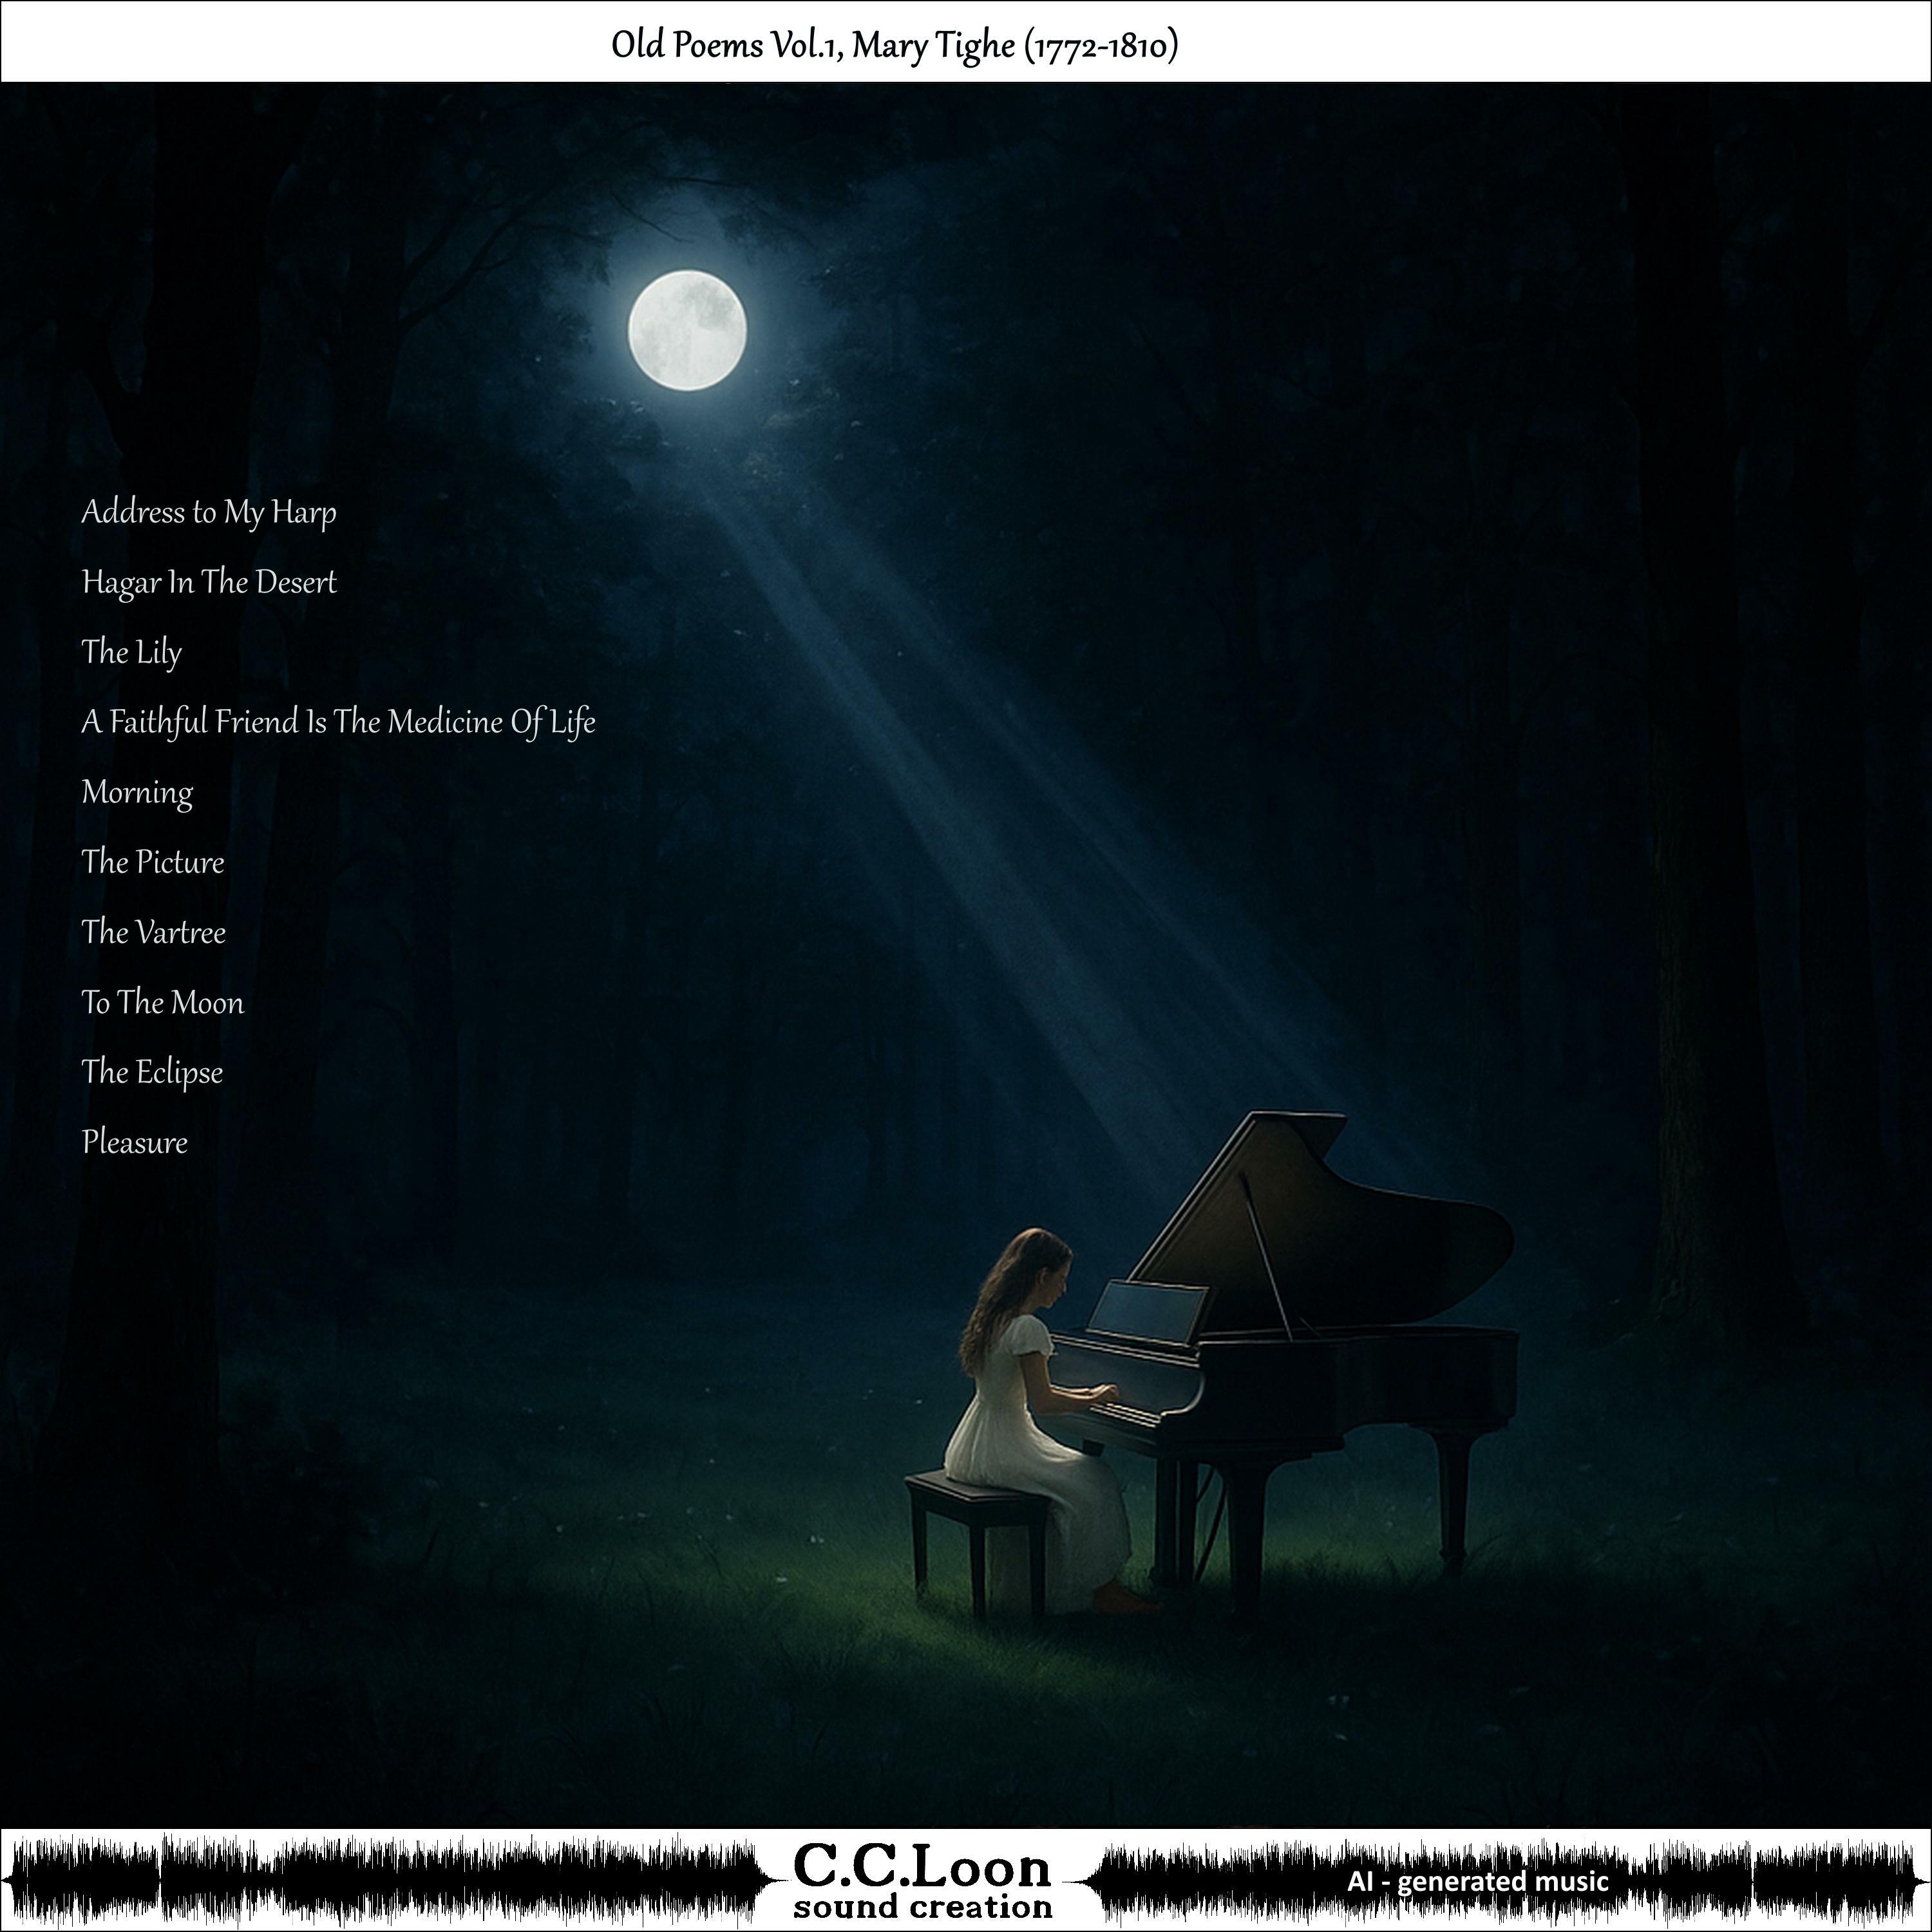Select 'Hagar In The Desert' track
This screenshot has height=1932, width=1932.
[208, 582]
